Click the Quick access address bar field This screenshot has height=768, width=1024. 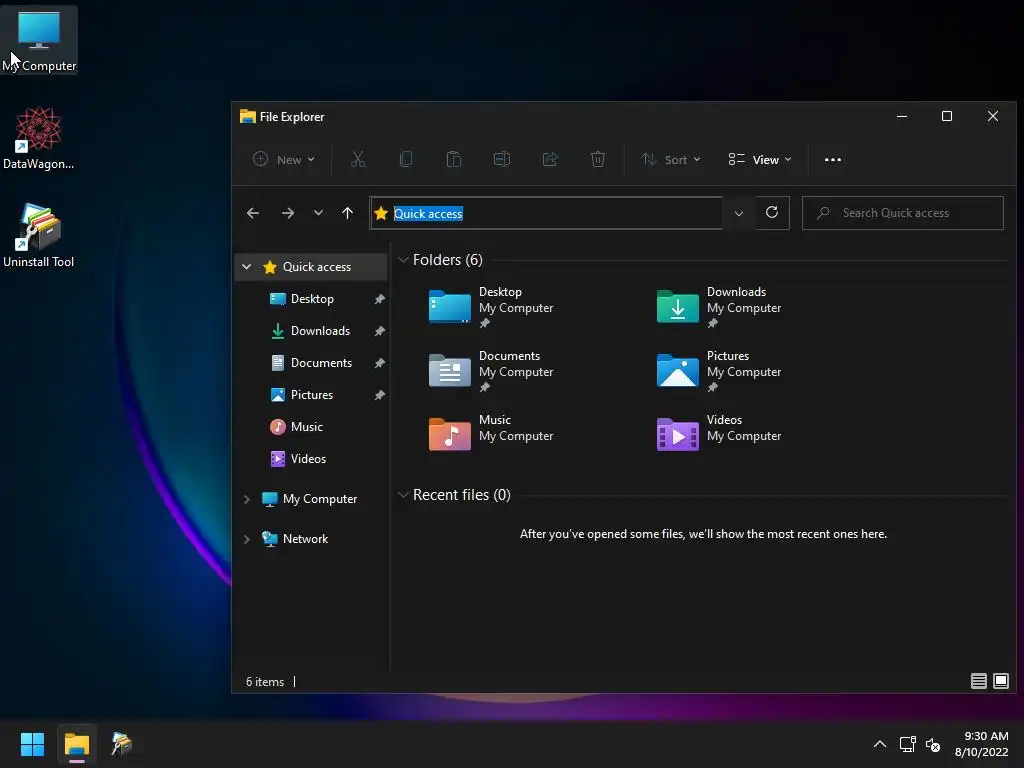(546, 213)
